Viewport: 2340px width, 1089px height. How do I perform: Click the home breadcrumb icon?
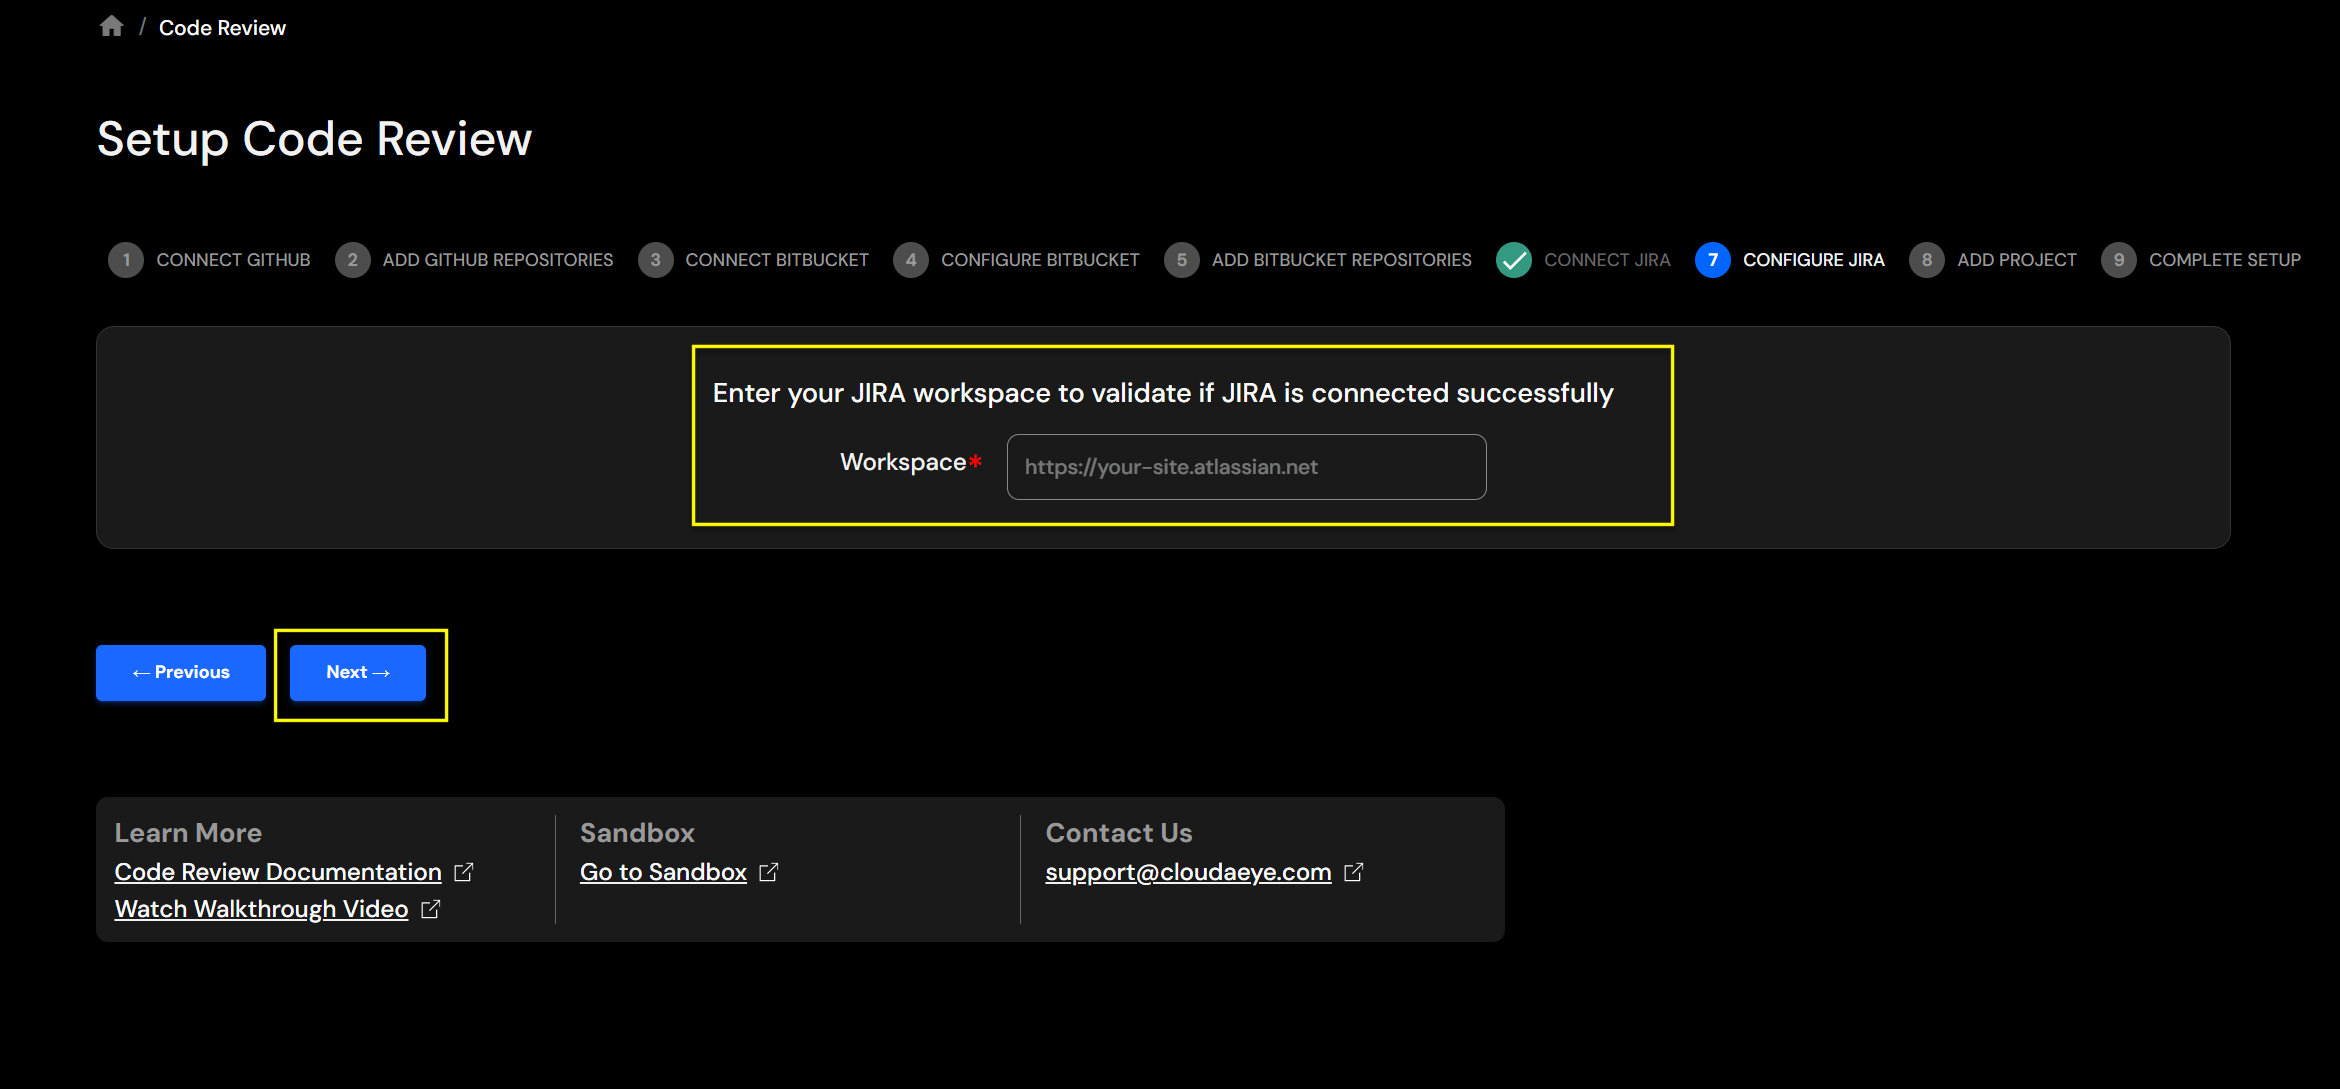click(111, 27)
